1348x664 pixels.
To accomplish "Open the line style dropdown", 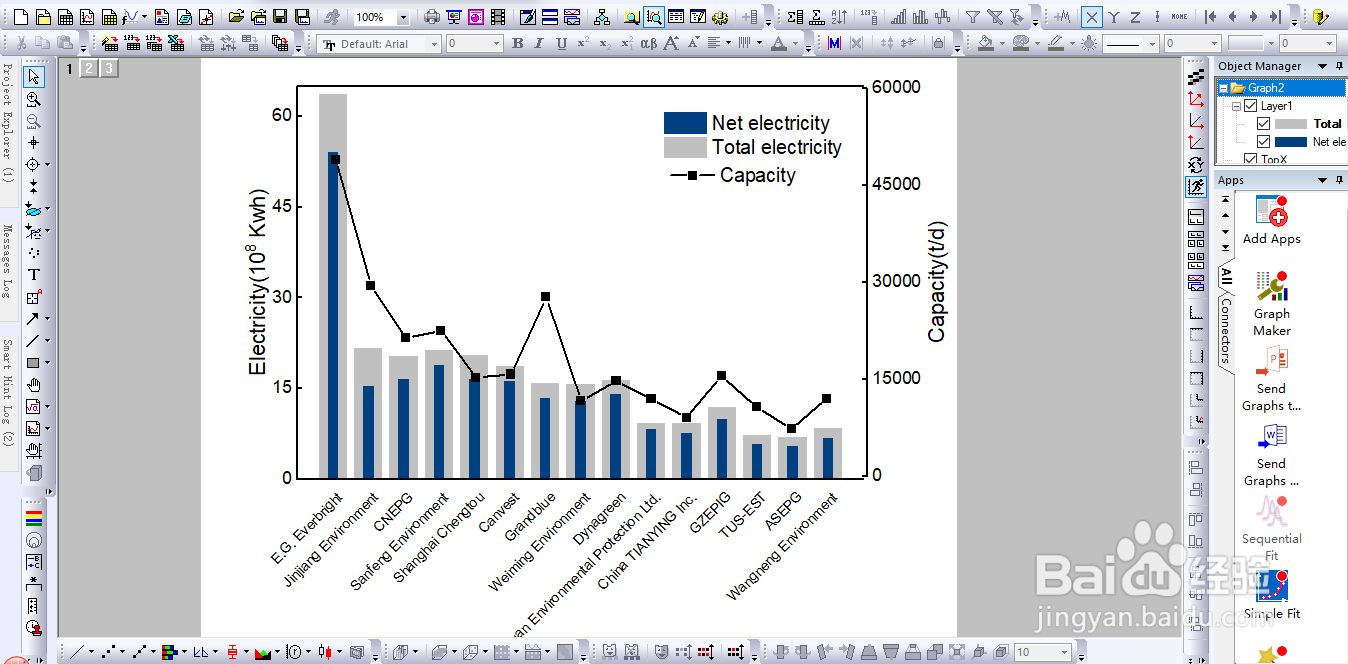I will click(1152, 44).
